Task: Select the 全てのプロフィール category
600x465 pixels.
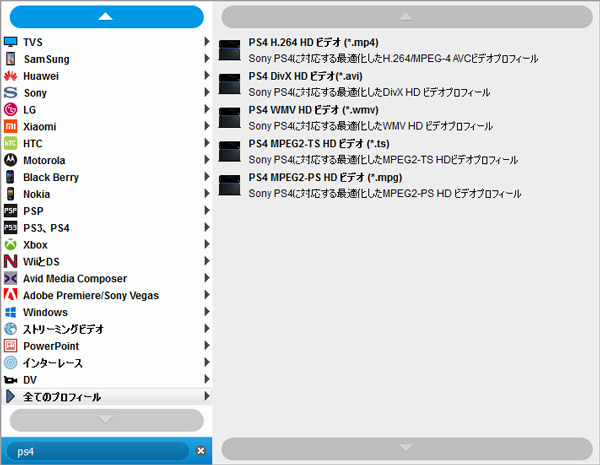Action: click(62, 397)
